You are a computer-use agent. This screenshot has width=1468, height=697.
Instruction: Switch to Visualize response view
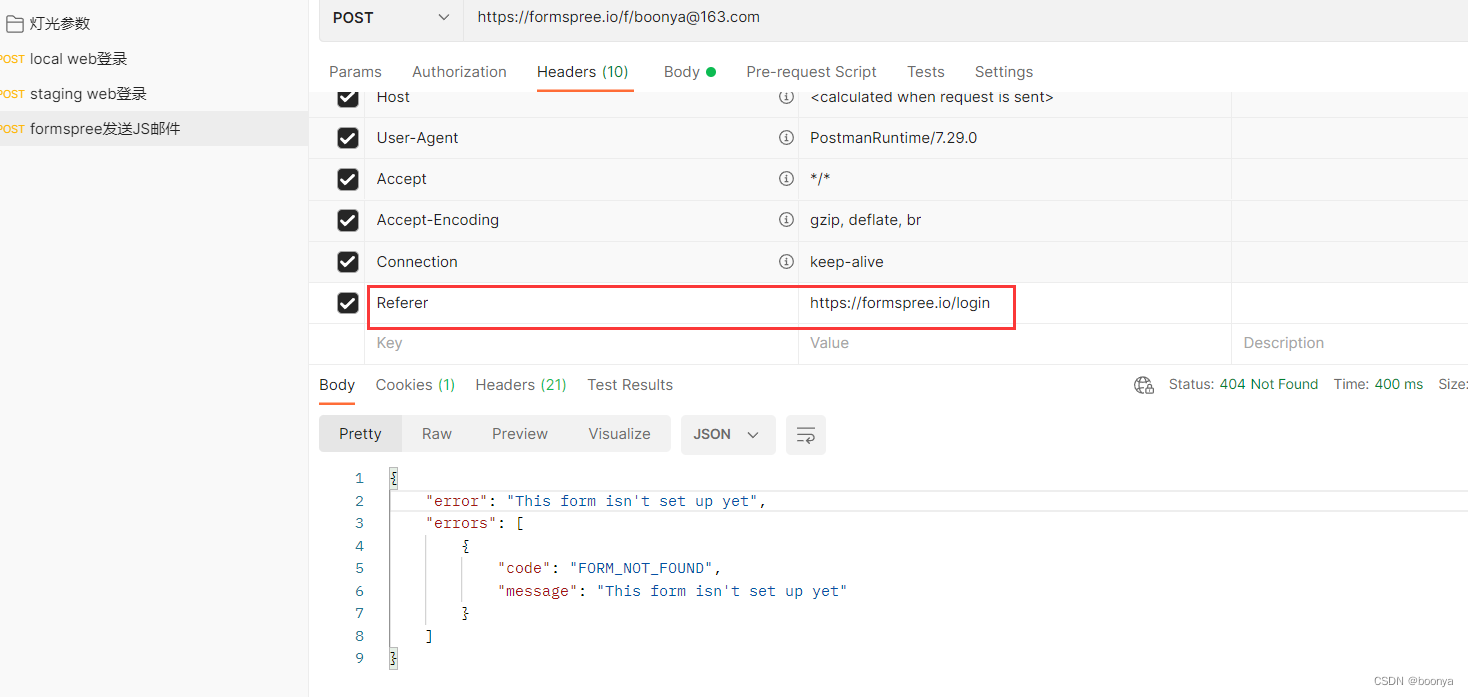point(619,434)
